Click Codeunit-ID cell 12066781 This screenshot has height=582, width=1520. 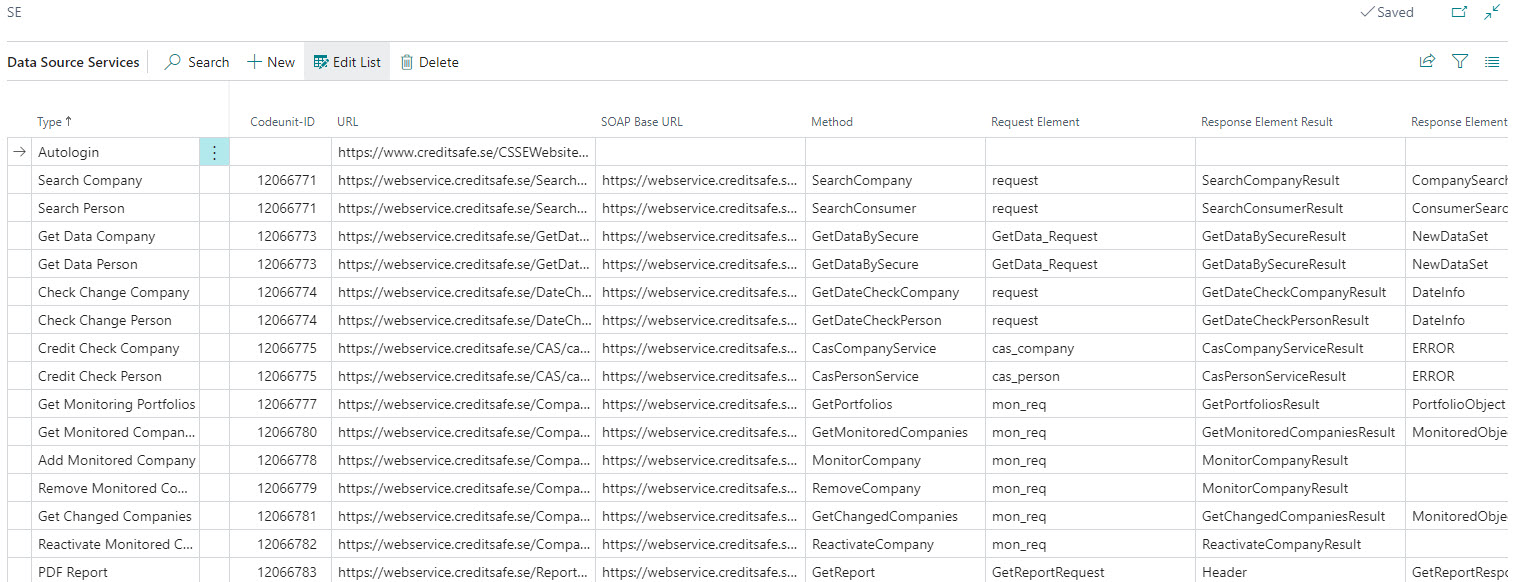[281, 517]
